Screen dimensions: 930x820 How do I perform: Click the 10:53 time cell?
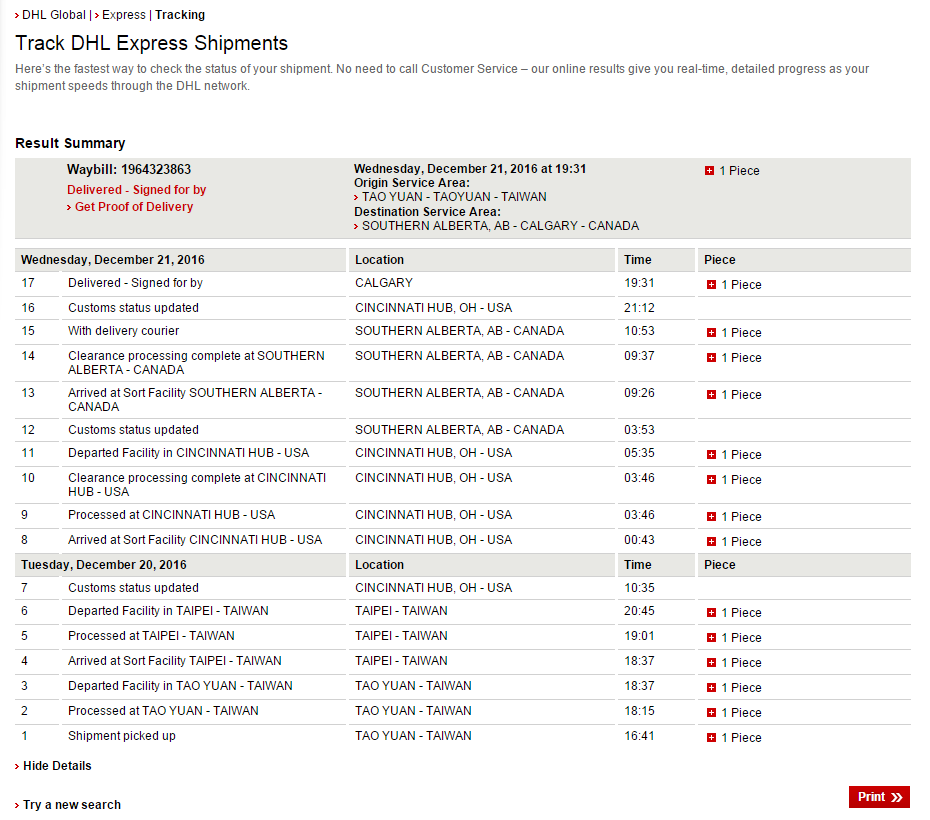pos(639,331)
